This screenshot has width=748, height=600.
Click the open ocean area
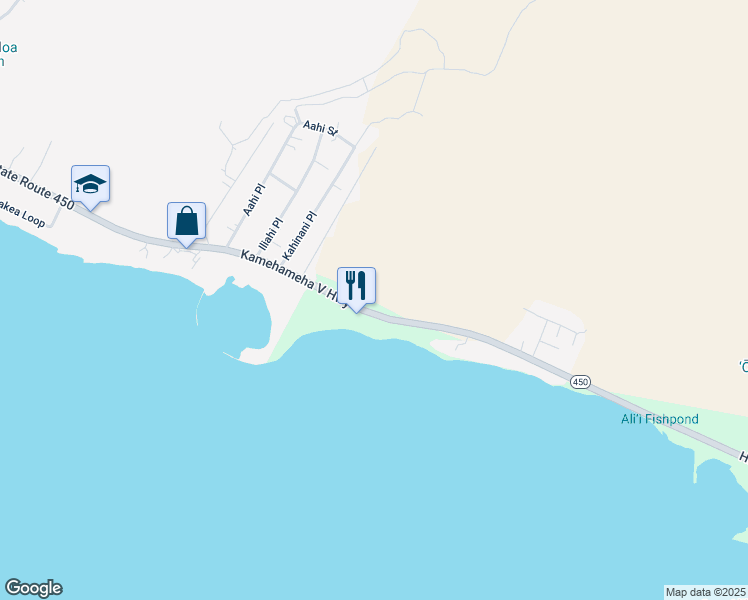point(334,477)
